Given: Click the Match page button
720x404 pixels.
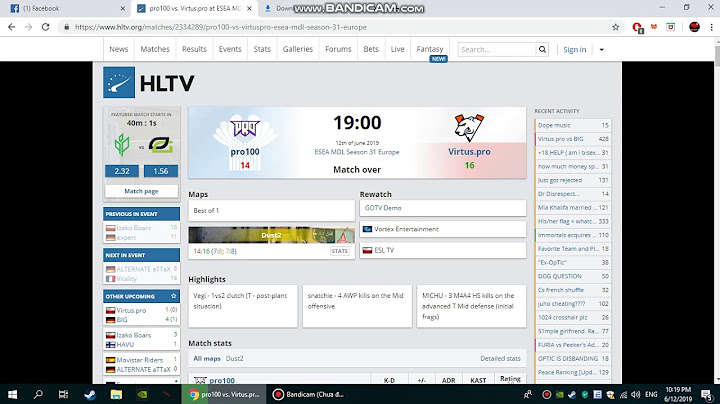Looking at the screenshot, I should [x=141, y=191].
